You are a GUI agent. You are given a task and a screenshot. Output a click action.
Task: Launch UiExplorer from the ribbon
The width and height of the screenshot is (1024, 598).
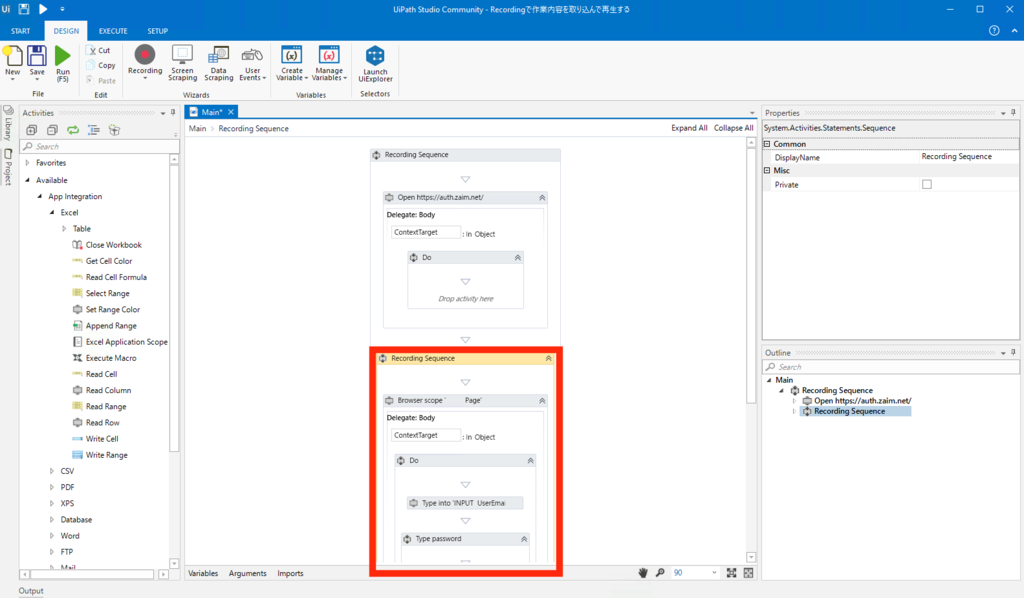coord(376,63)
